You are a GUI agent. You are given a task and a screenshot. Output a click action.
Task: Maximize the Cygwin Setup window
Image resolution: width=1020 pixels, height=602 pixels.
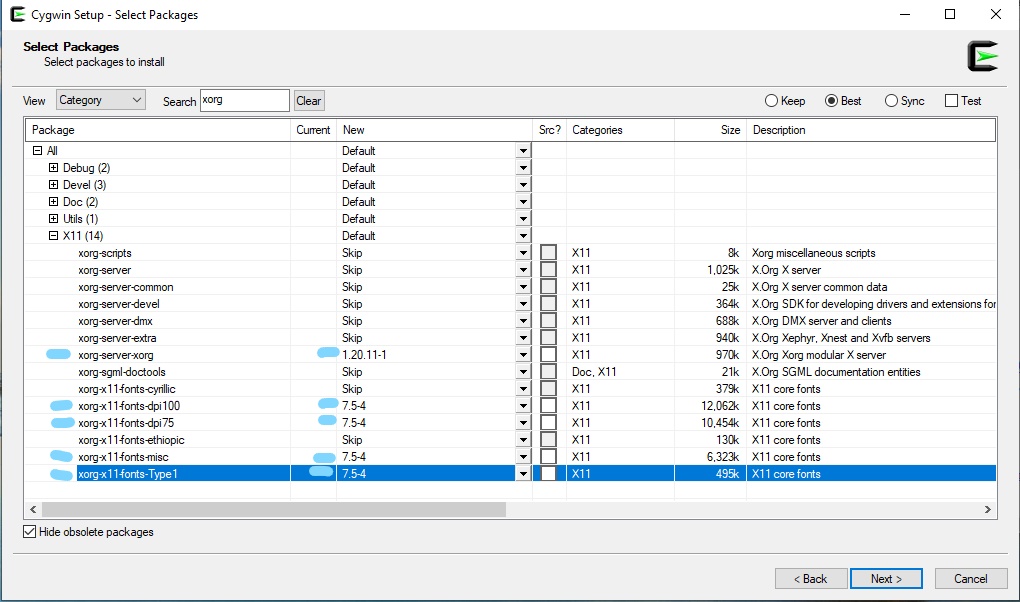pos(950,14)
